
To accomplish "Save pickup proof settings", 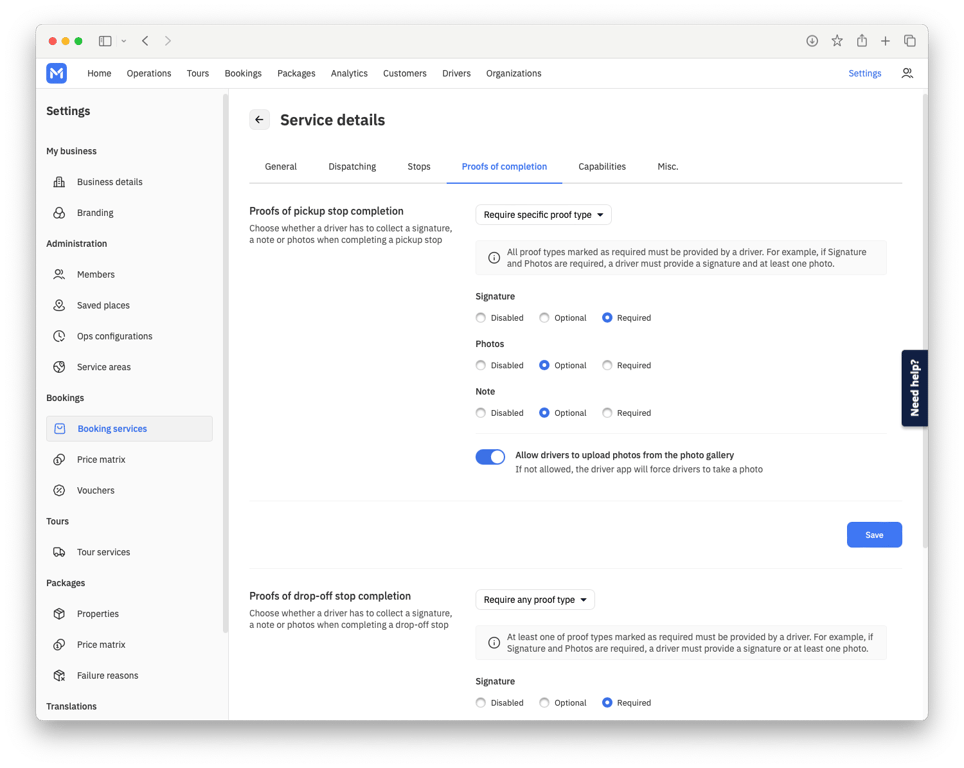I will pos(874,535).
